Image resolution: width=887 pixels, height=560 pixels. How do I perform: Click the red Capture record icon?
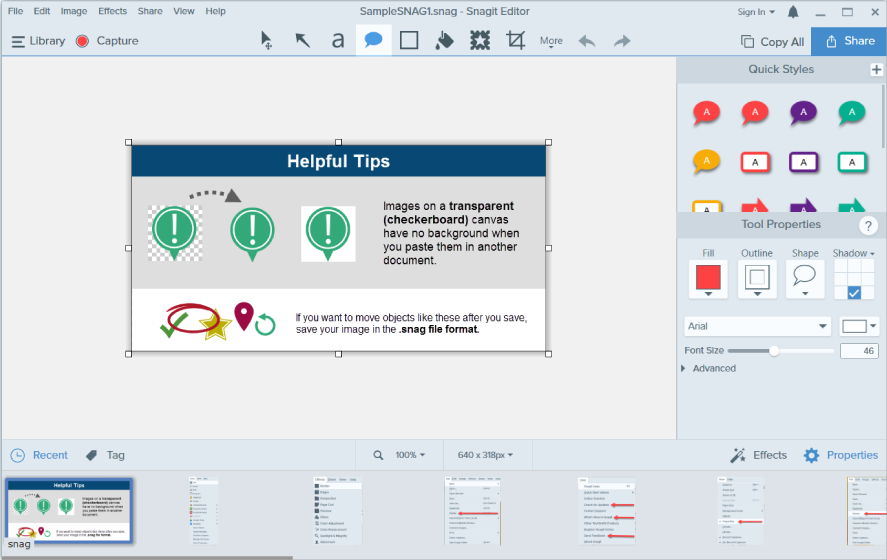tap(82, 41)
